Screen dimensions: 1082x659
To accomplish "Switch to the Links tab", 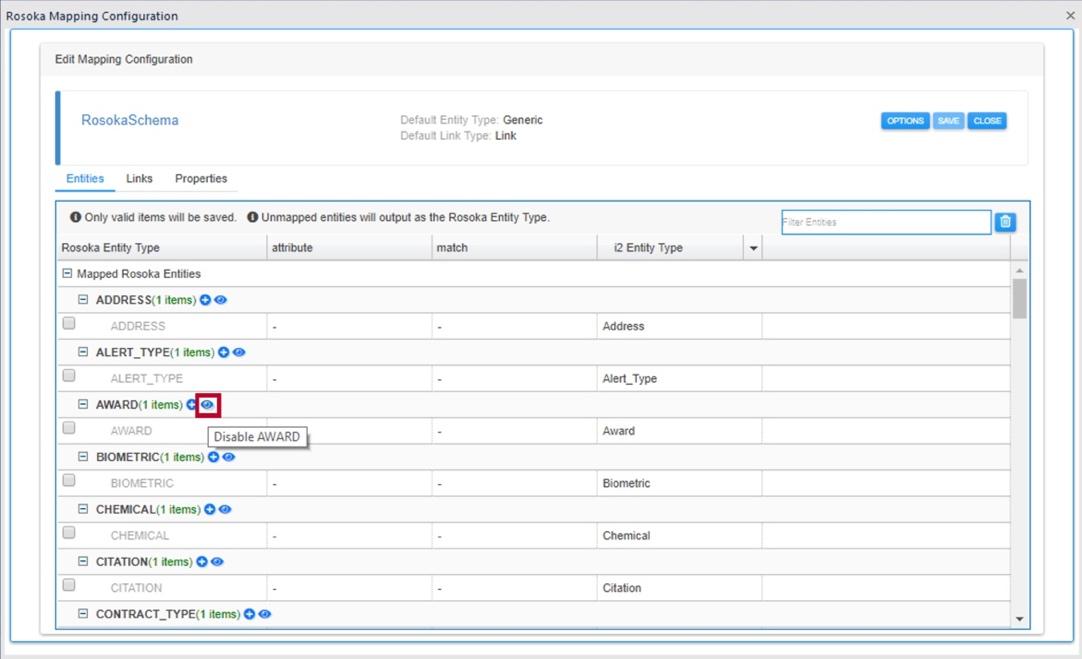I will click(x=139, y=178).
